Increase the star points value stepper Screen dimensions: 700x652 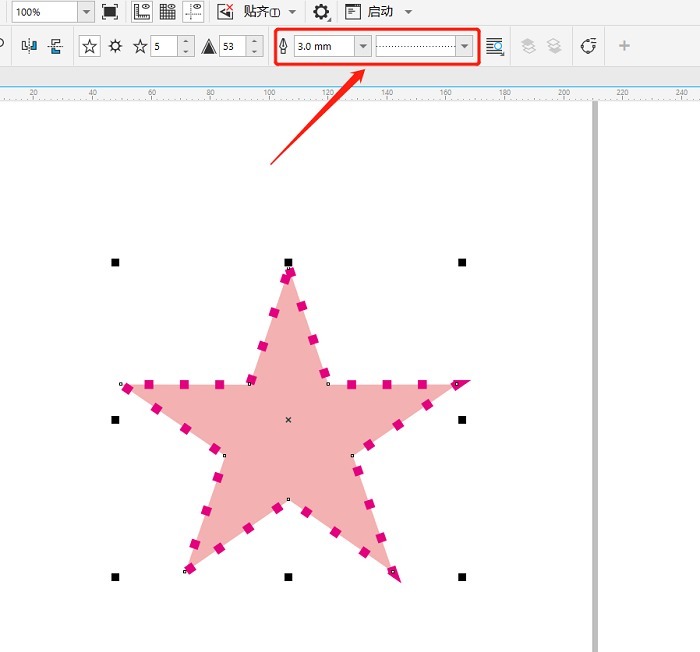[x=186, y=41]
